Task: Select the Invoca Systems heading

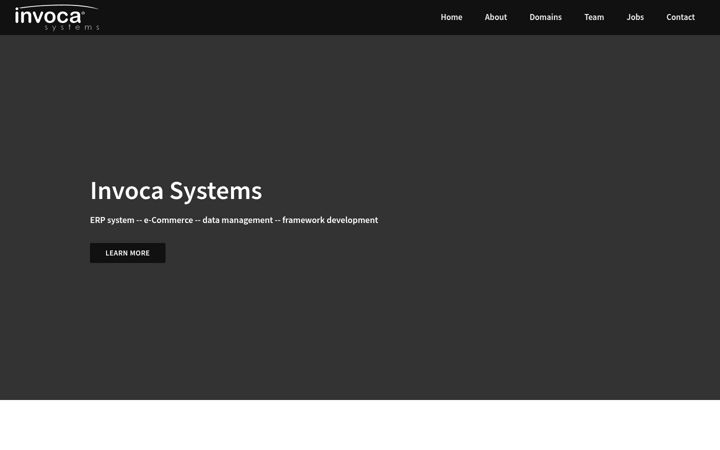Action: [176, 191]
